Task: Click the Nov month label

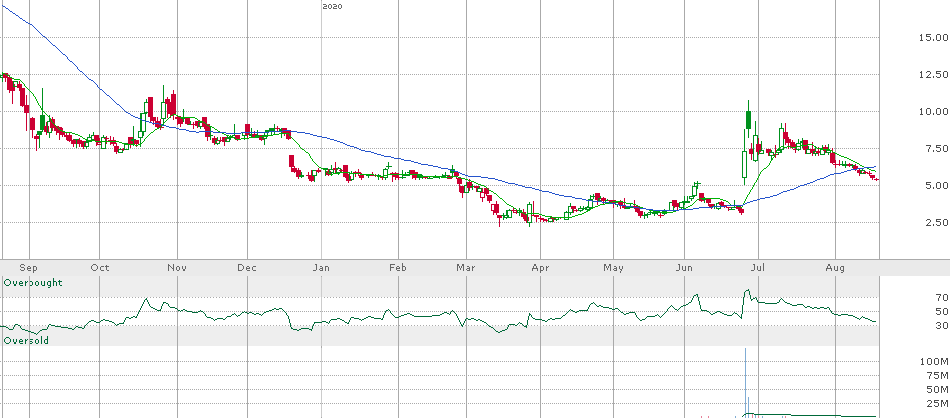Action: (x=177, y=268)
